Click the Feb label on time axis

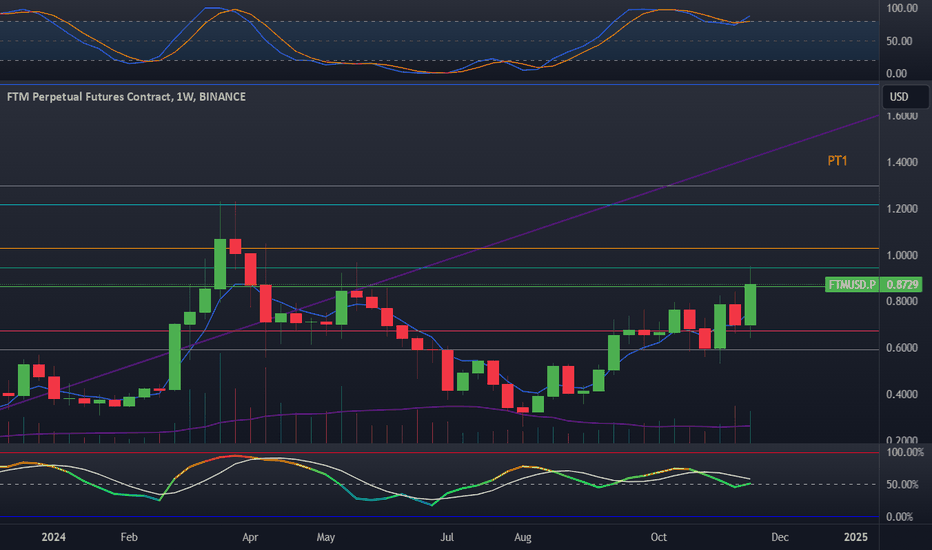pyautogui.click(x=129, y=537)
